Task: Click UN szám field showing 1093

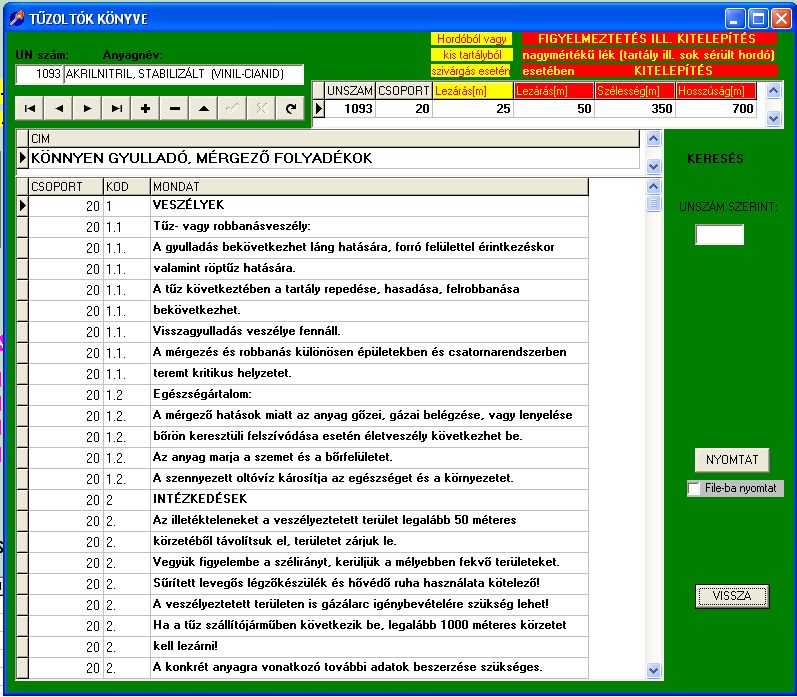Action: (40, 74)
